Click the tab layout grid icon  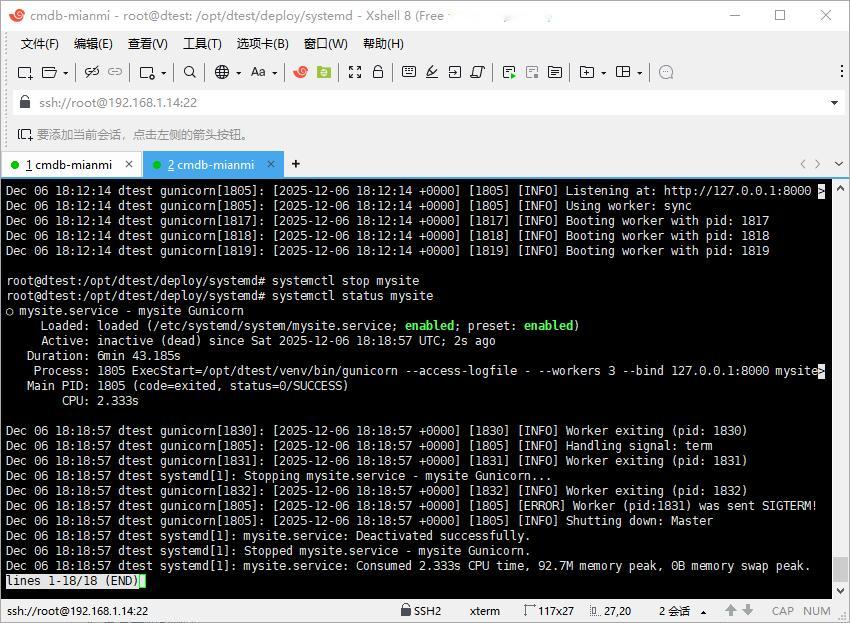(623, 72)
